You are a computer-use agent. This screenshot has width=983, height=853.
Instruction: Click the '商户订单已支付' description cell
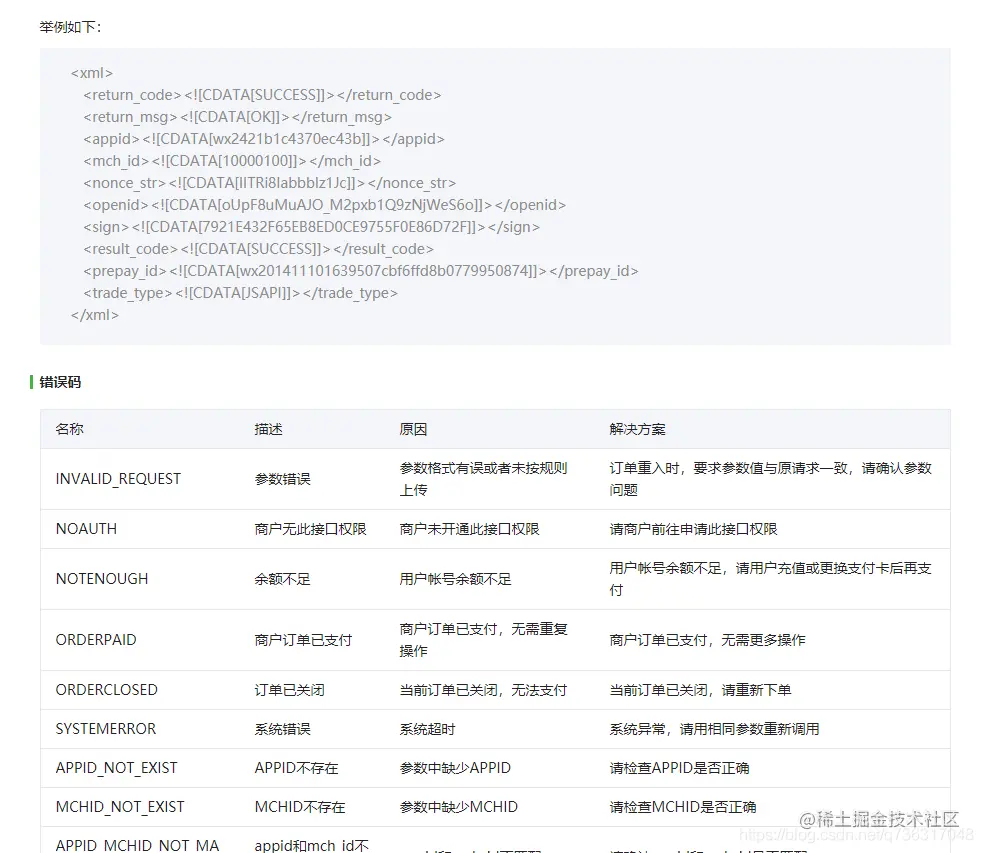[303, 640]
